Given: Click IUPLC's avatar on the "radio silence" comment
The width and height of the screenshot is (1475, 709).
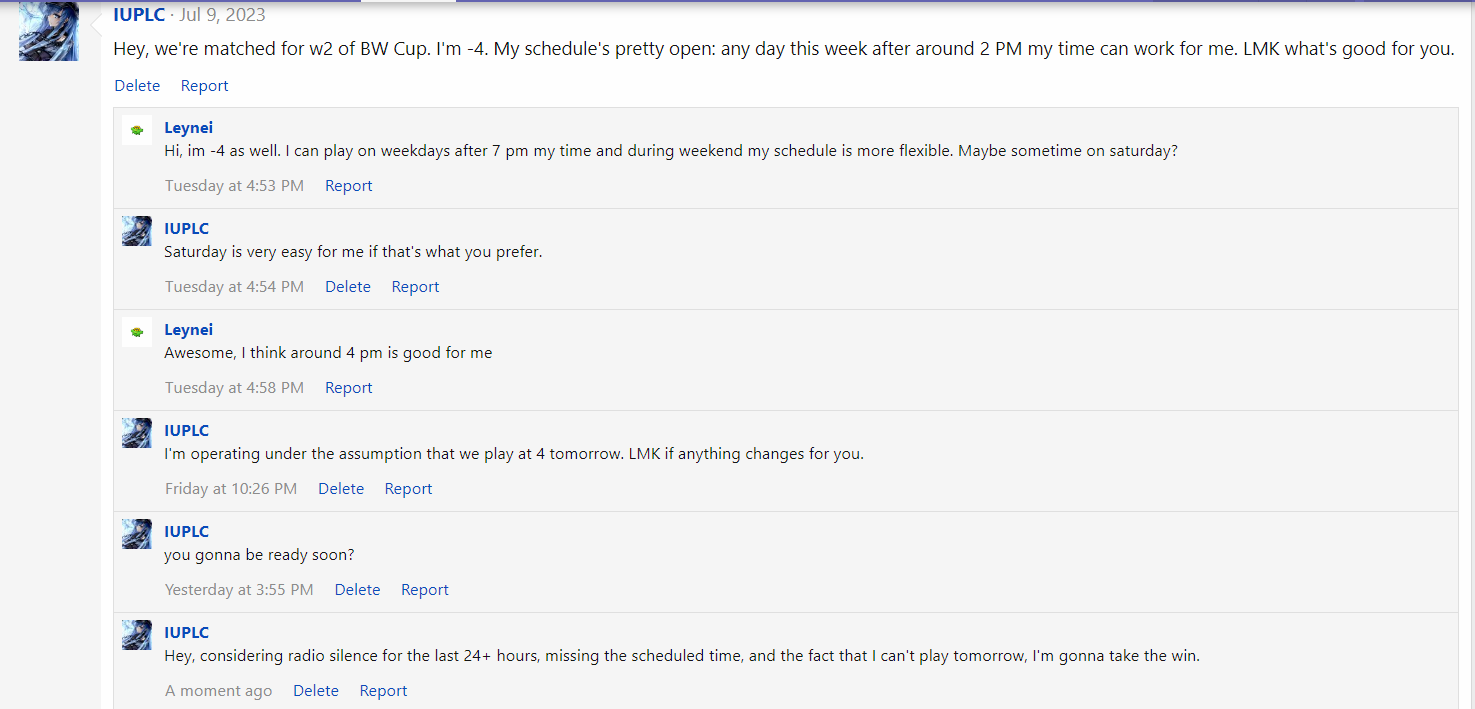Looking at the screenshot, I should click(x=137, y=635).
